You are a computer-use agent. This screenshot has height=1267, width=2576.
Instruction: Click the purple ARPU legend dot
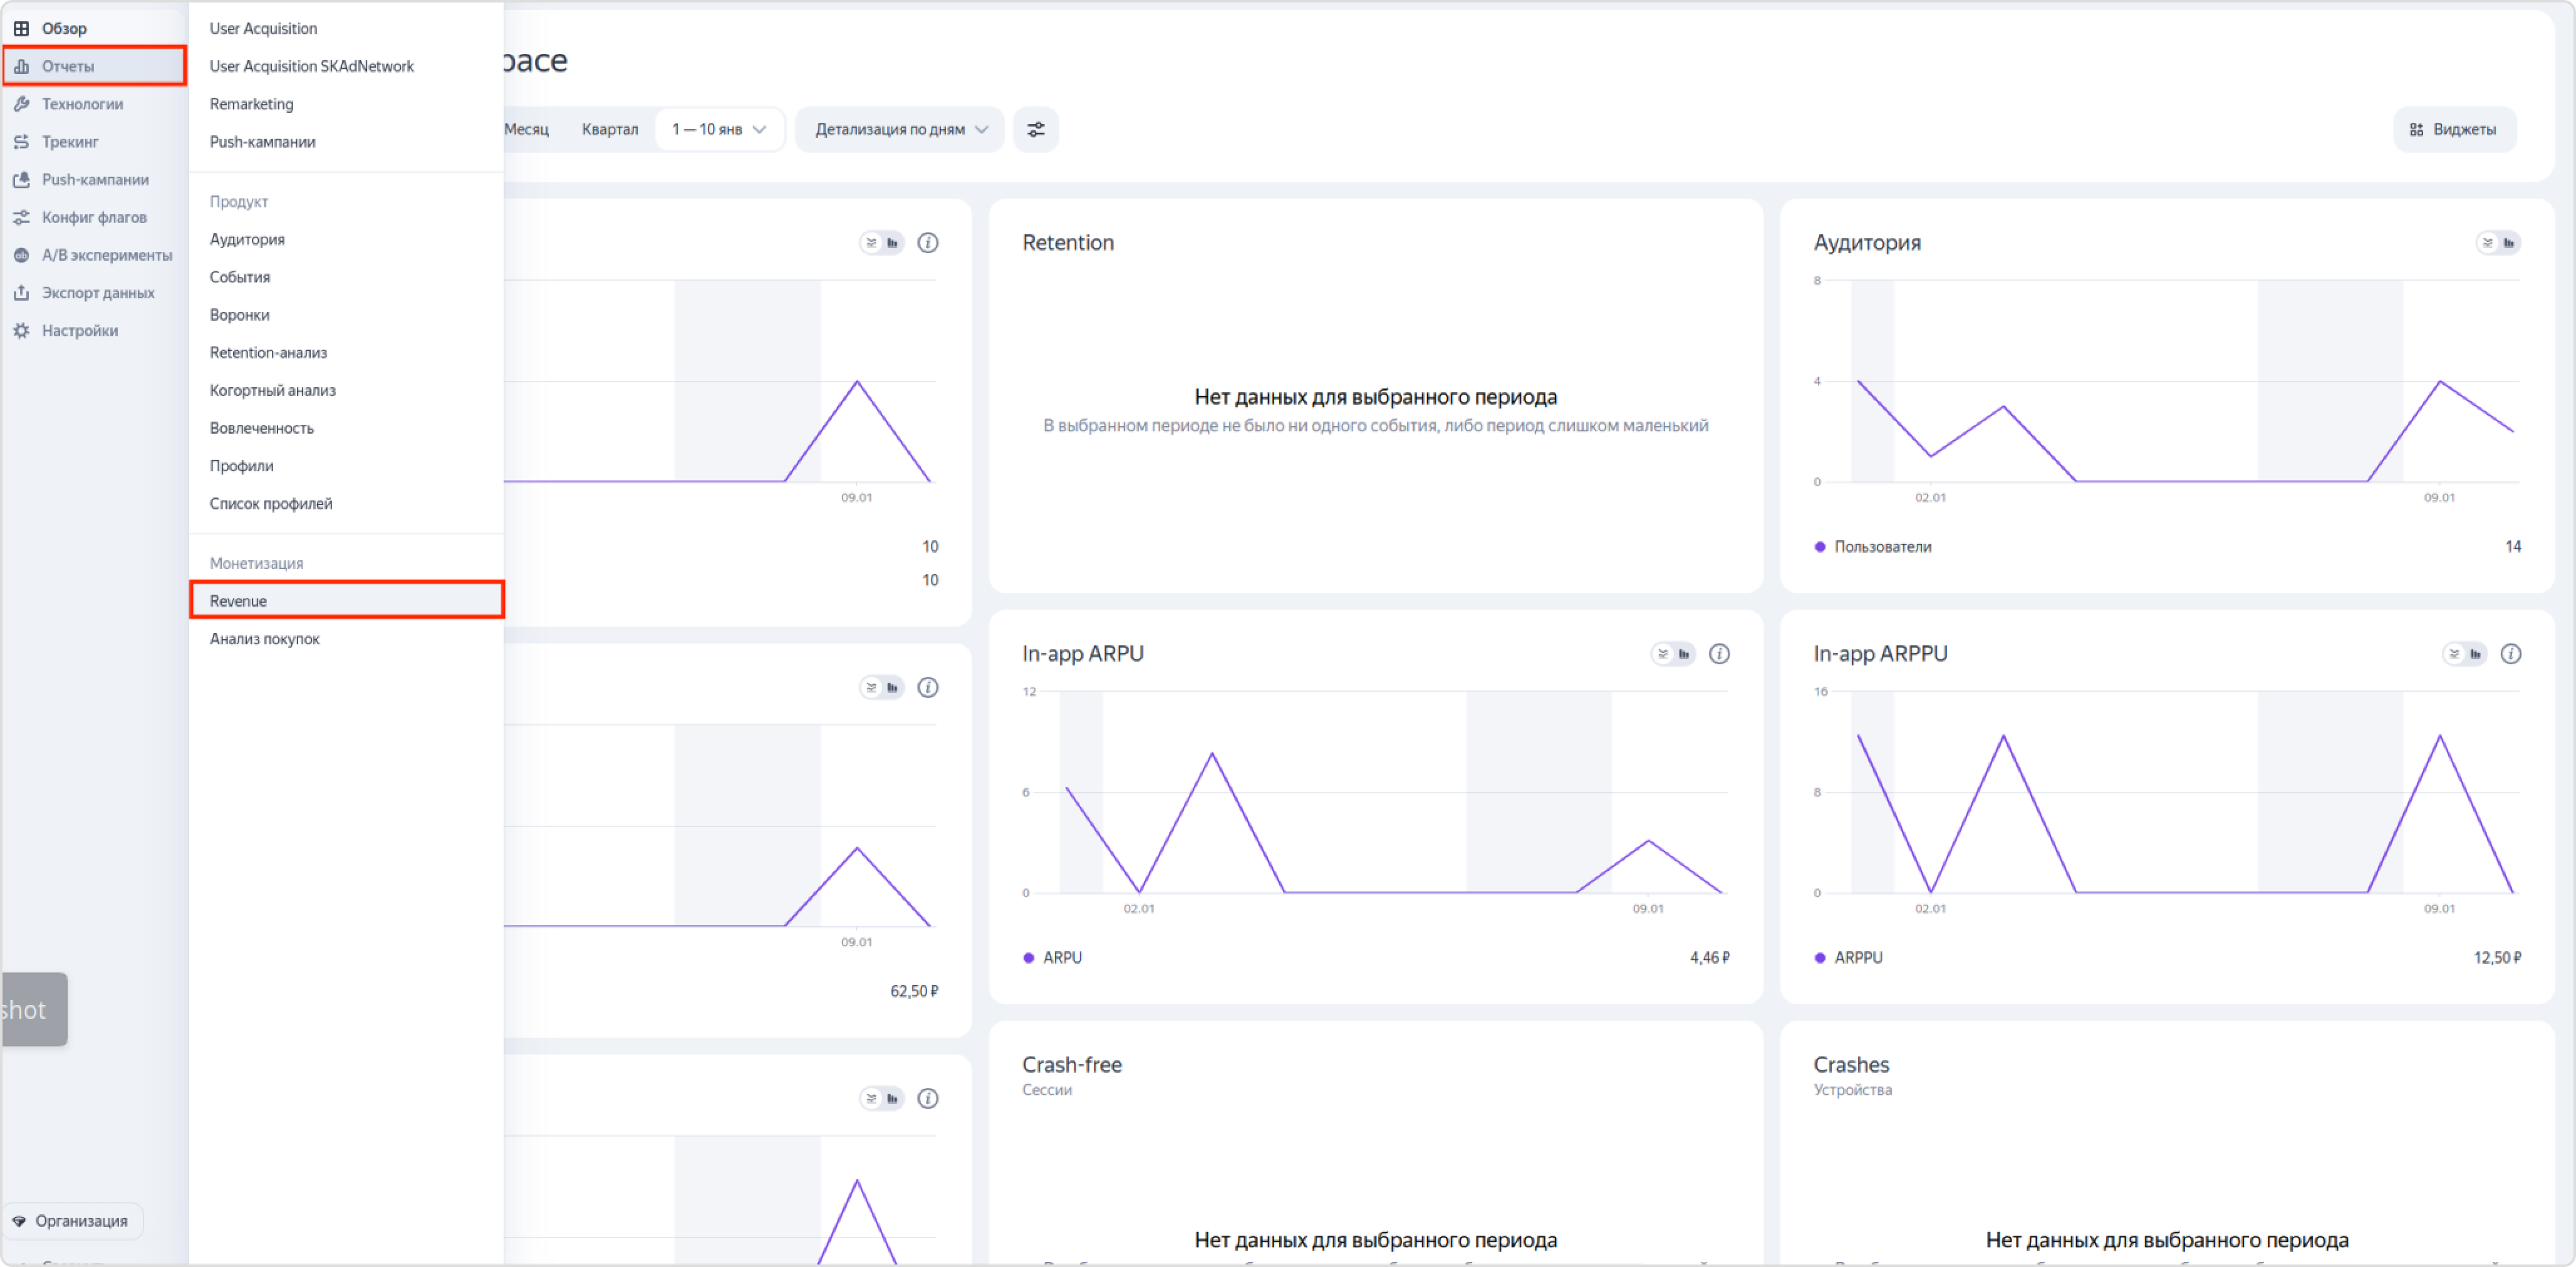coord(1028,958)
